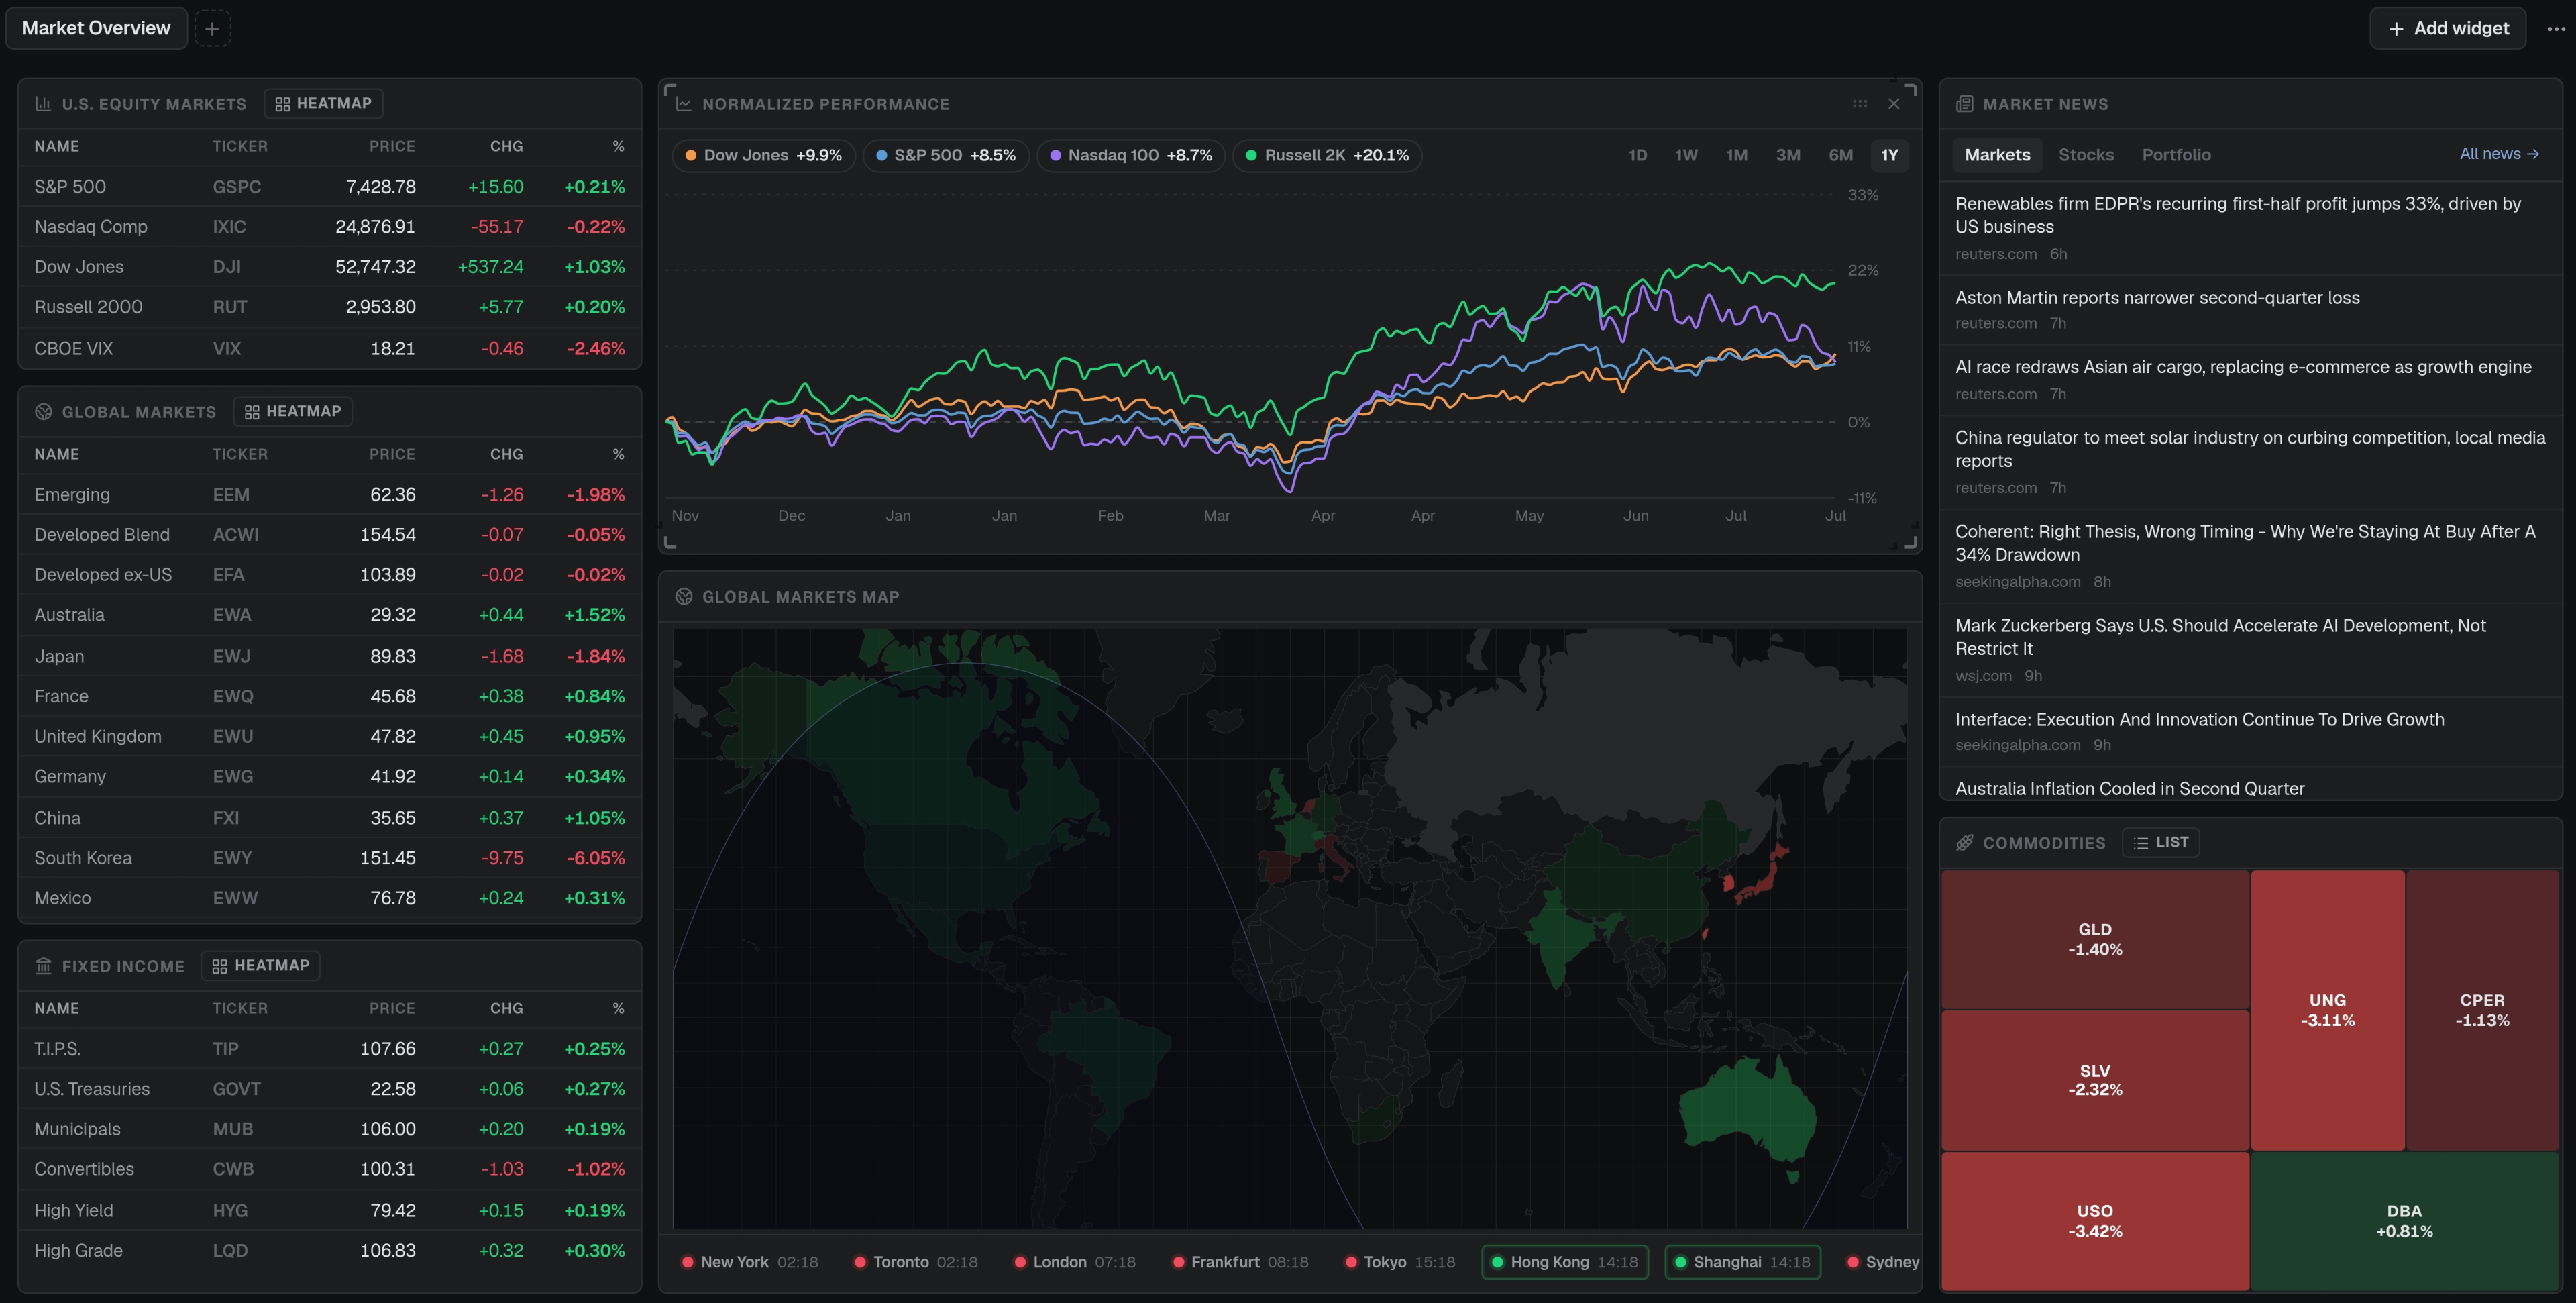Viewport: 2576px width, 1303px height.
Task: Select the 1M chart timeframe
Action: (1737, 156)
